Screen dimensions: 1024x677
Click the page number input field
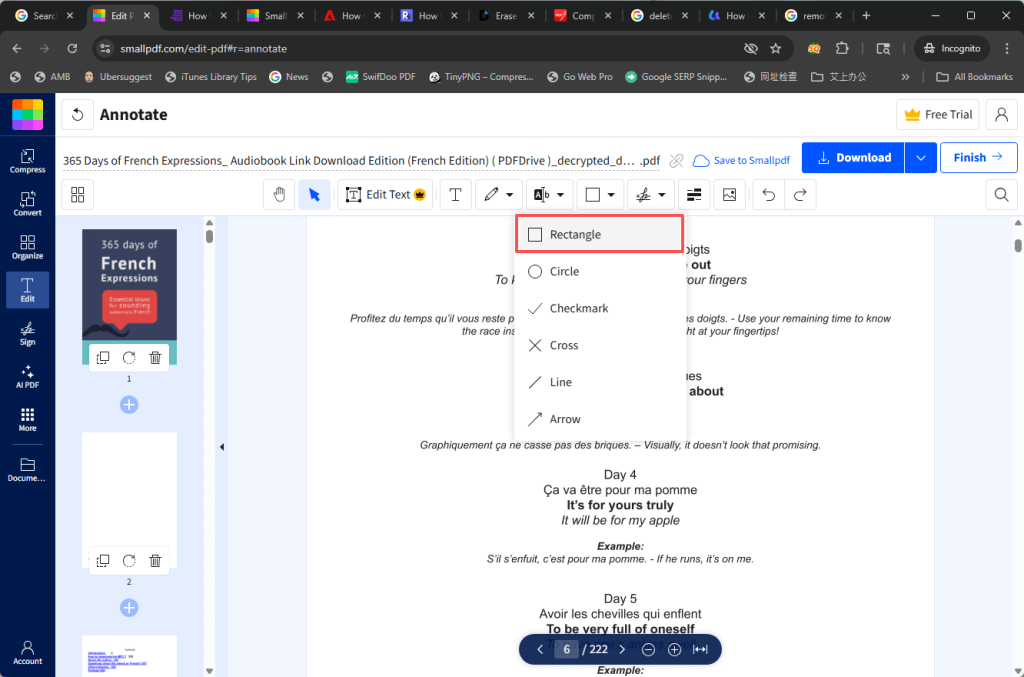pos(565,649)
